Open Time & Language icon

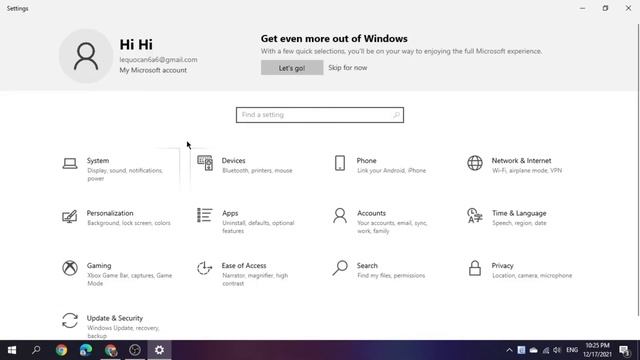(475, 216)
